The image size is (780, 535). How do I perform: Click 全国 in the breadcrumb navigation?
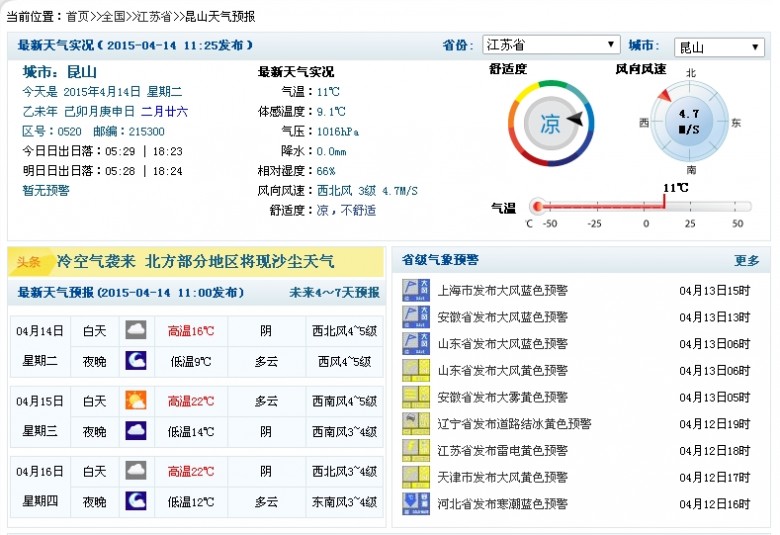(x=113, y=16)
